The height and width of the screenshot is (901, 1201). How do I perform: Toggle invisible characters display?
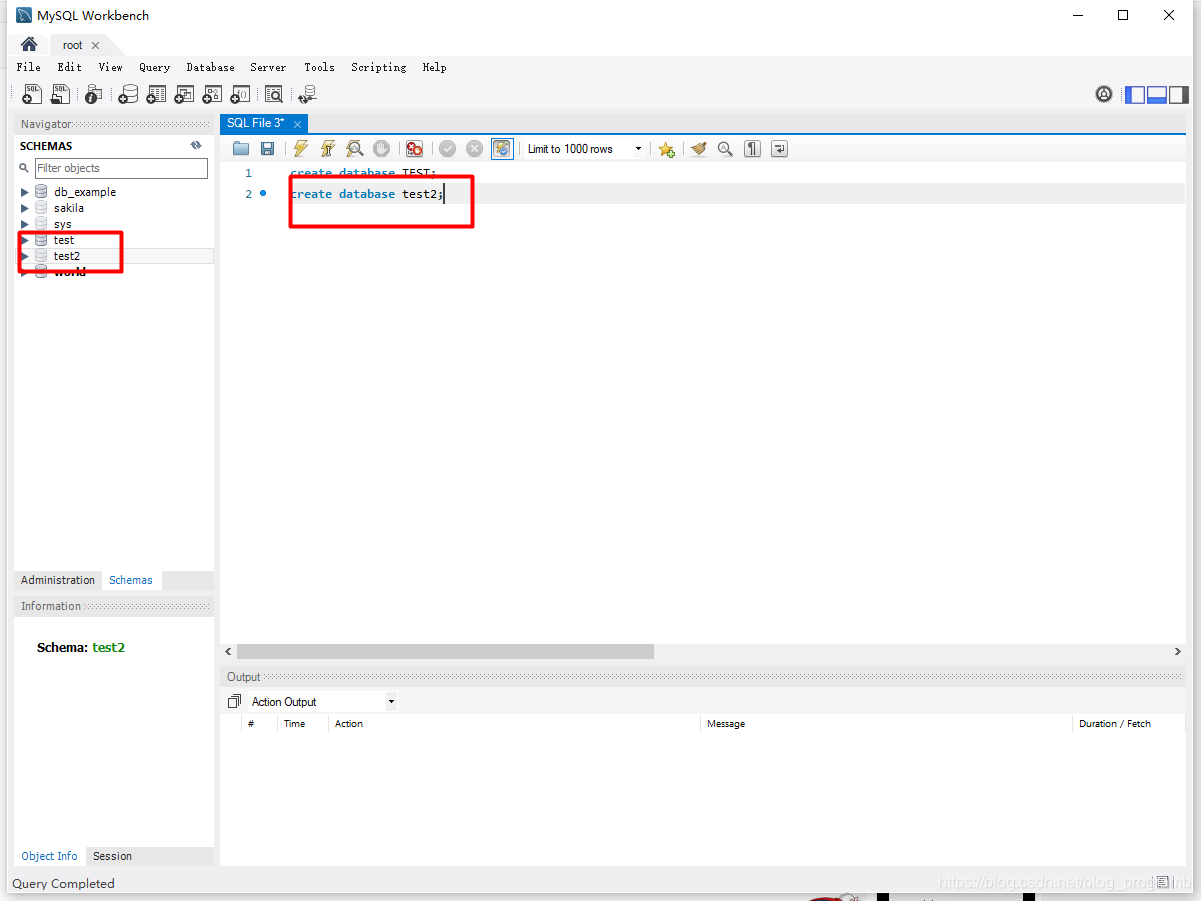pos(752,149)
